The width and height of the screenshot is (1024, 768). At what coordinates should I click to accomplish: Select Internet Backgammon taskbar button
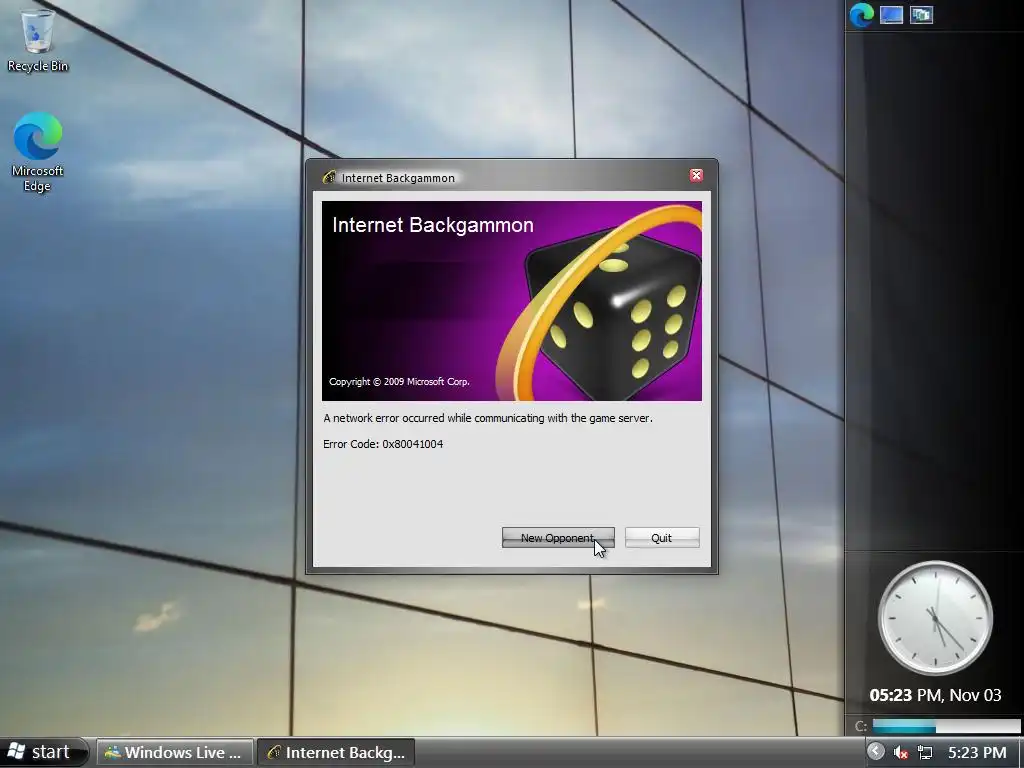point(336,752)
